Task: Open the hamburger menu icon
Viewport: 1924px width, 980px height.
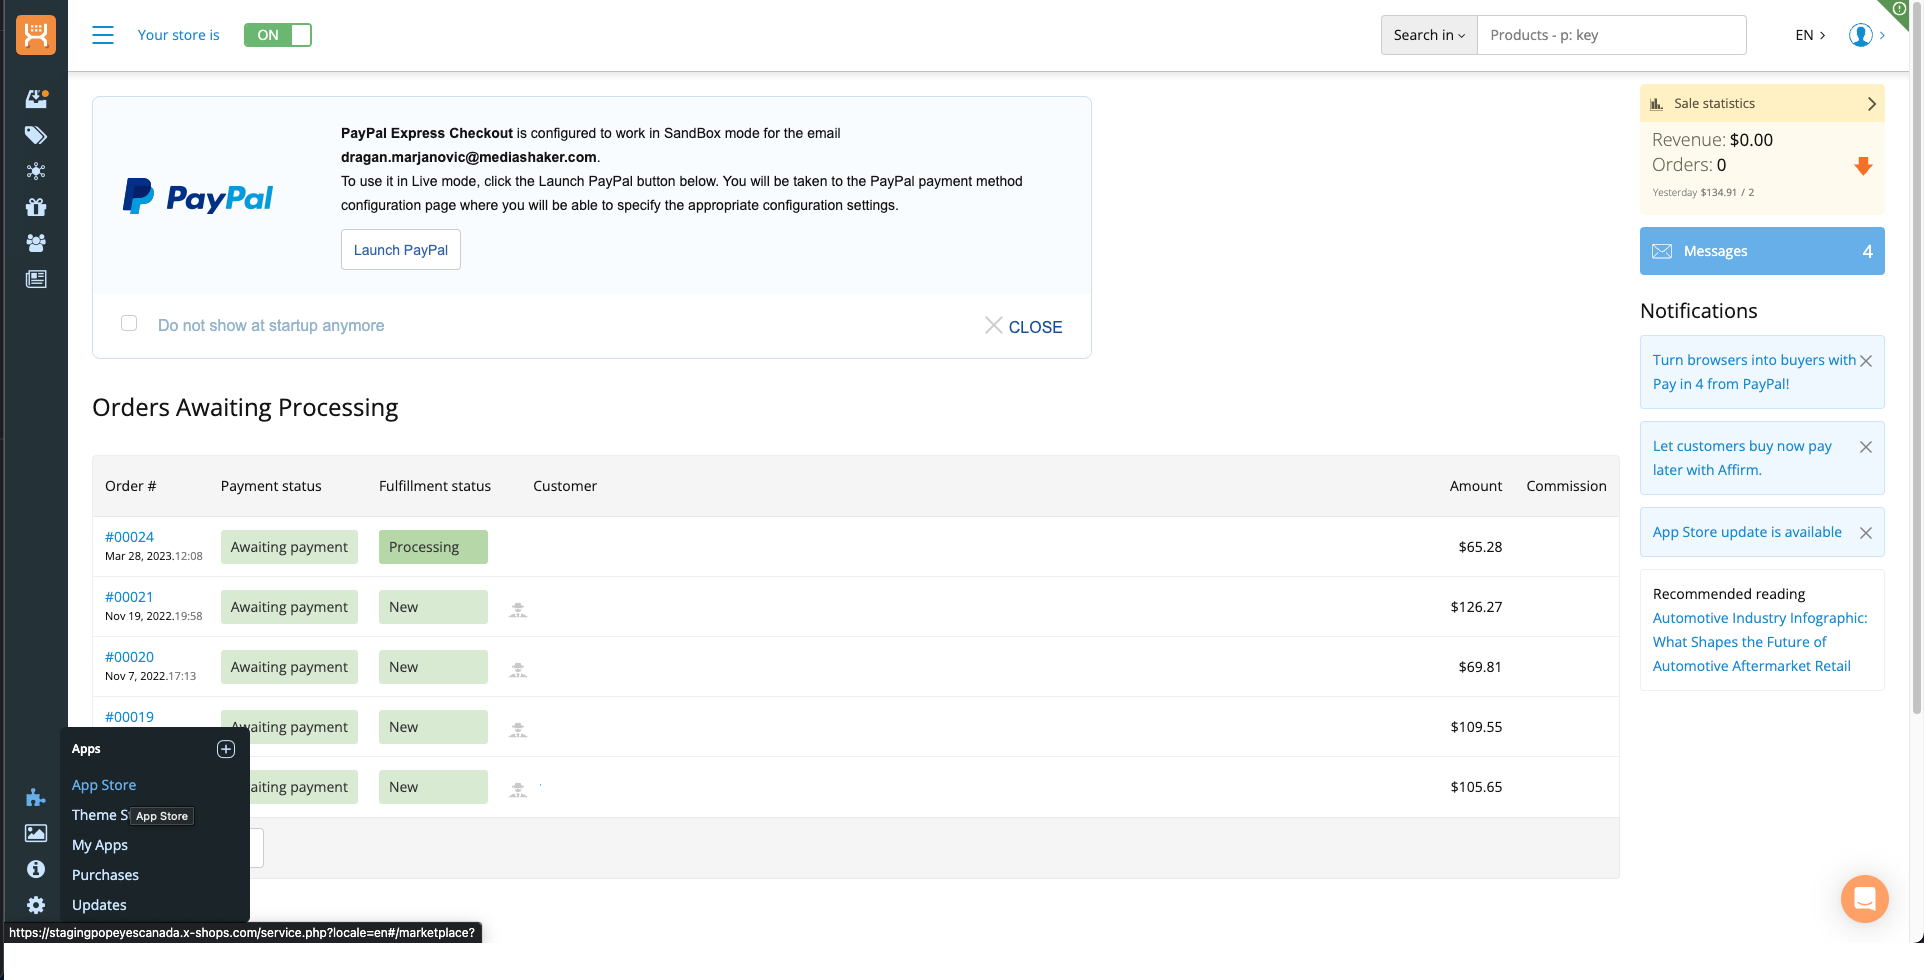Action: click(103, 35)
